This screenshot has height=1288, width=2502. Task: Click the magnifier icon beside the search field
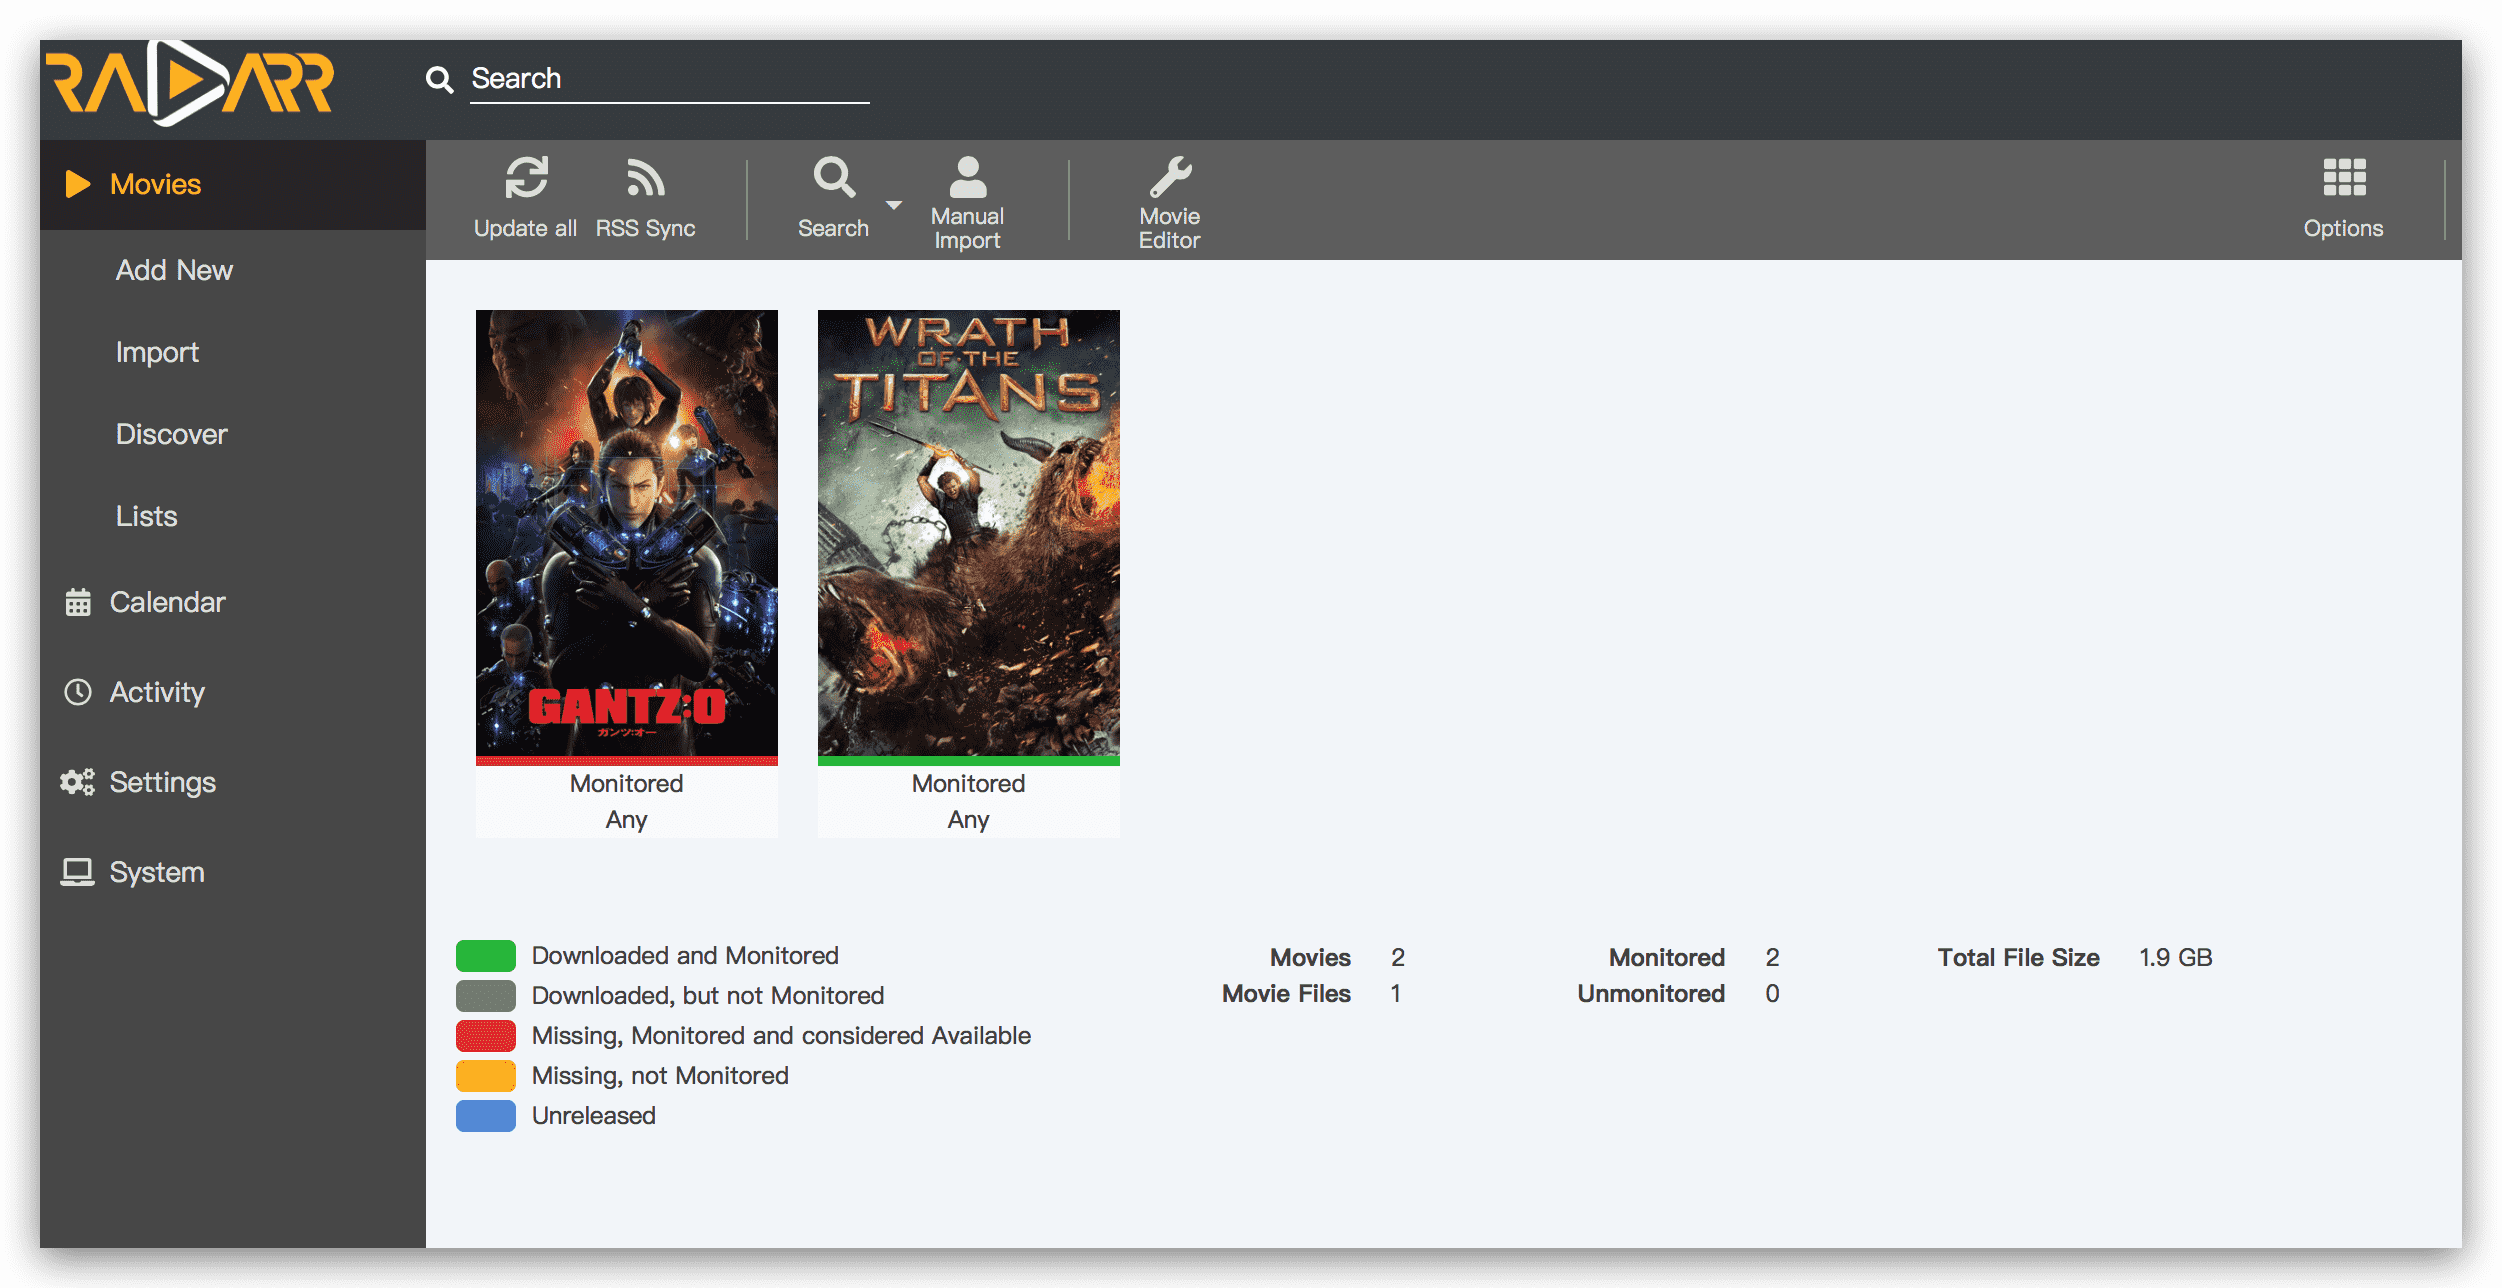(440, 79)
